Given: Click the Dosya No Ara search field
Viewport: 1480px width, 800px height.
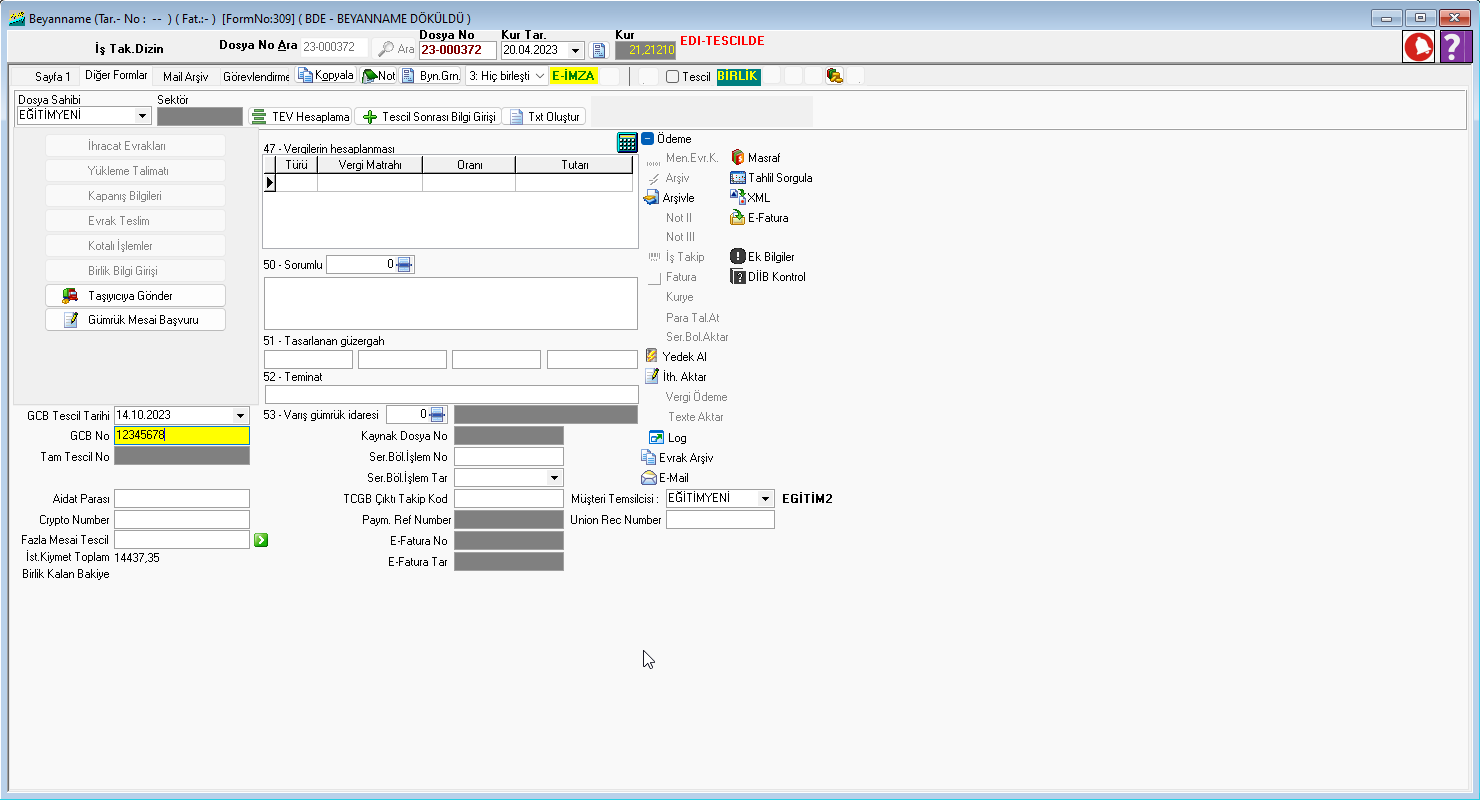Looking at the screenshot, I should (x=334, y=47).
